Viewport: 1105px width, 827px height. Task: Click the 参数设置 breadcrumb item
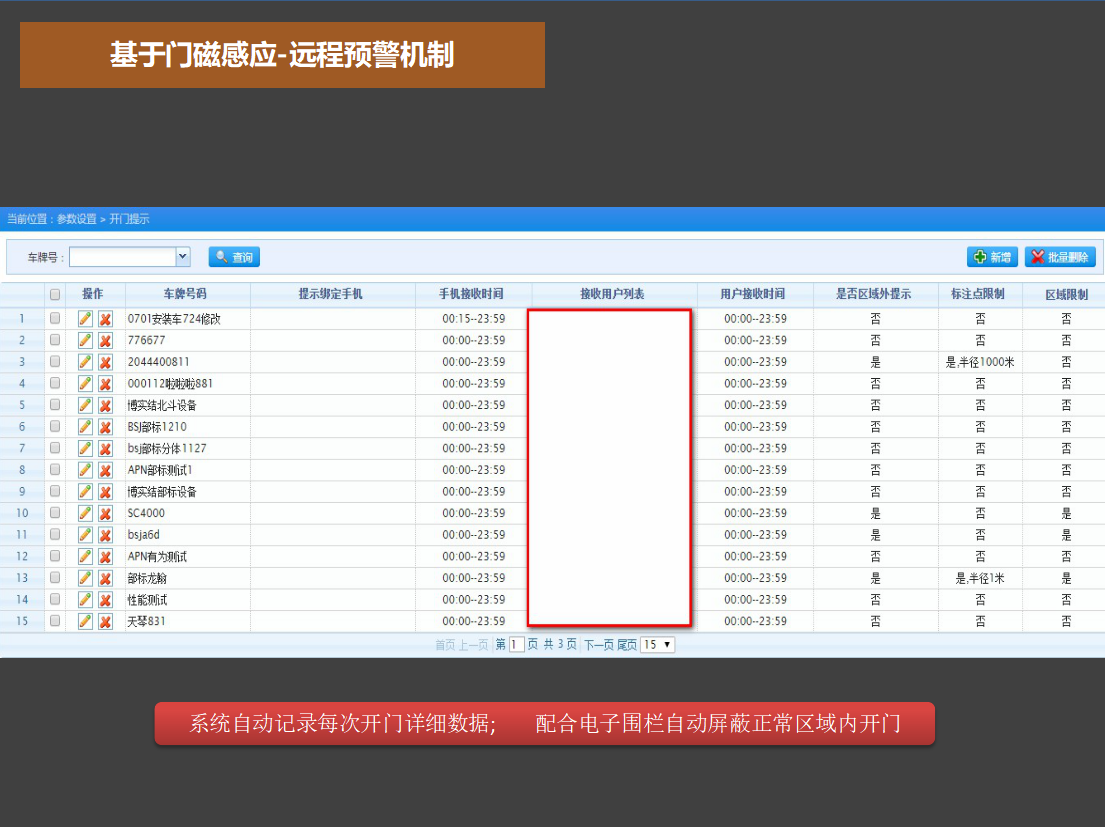pyautogui.click(x=76, y=219)
